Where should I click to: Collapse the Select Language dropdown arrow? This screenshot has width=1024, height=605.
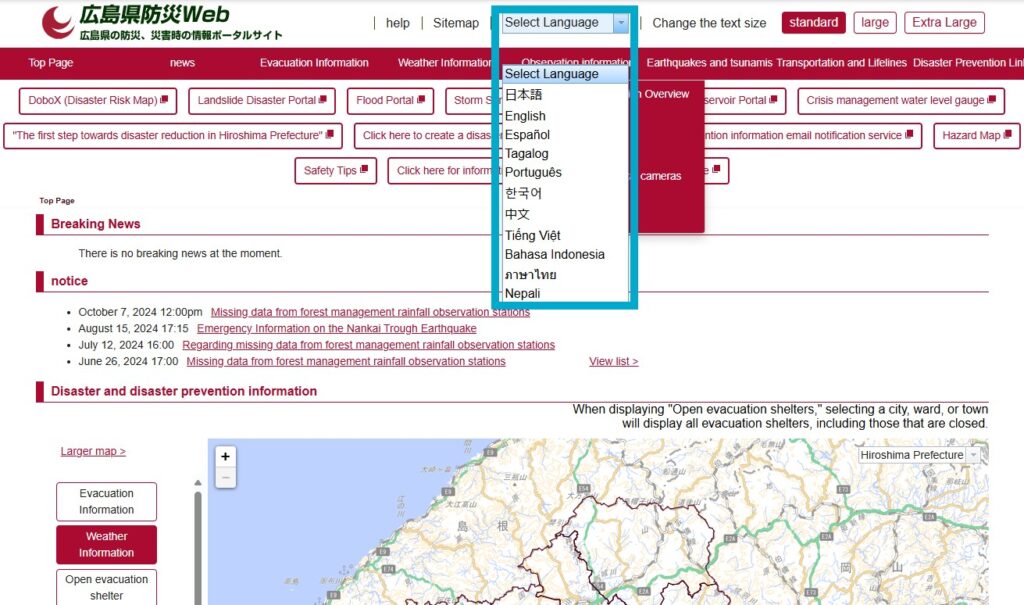622,23
